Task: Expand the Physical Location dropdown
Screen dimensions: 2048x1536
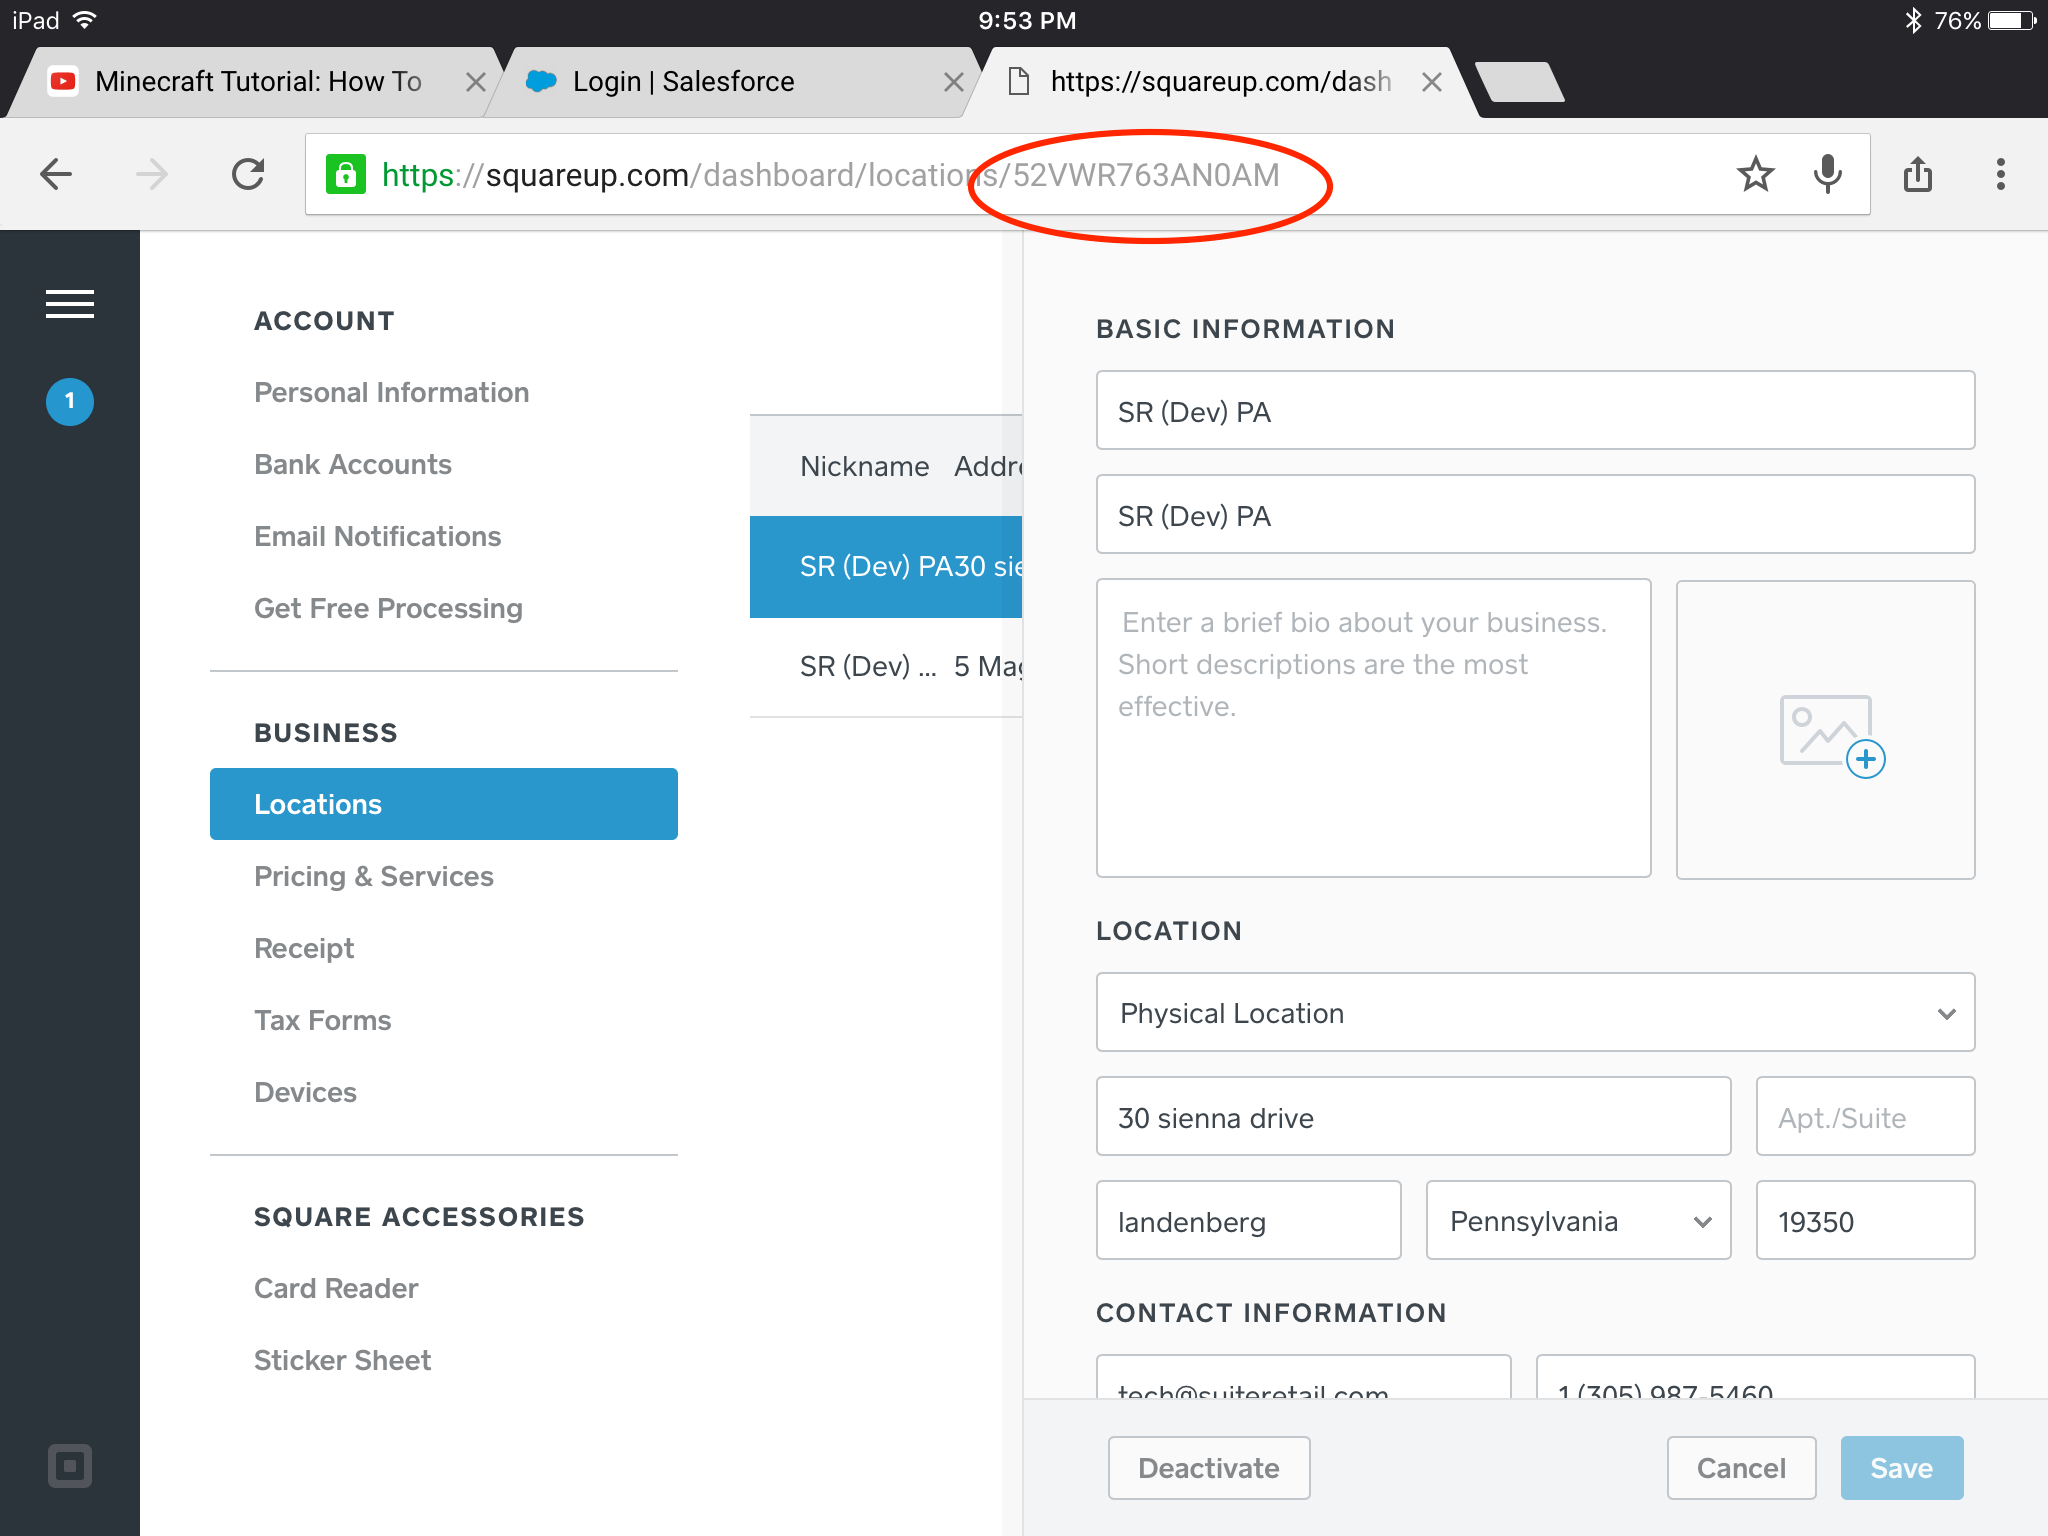Action: (1535, 1013)
